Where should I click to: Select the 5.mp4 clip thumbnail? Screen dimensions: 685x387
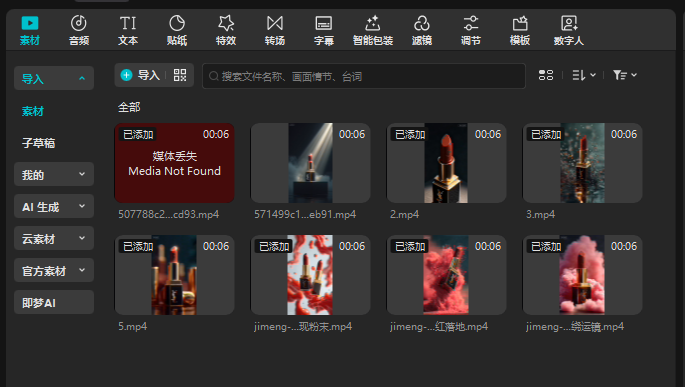(174, 275)
